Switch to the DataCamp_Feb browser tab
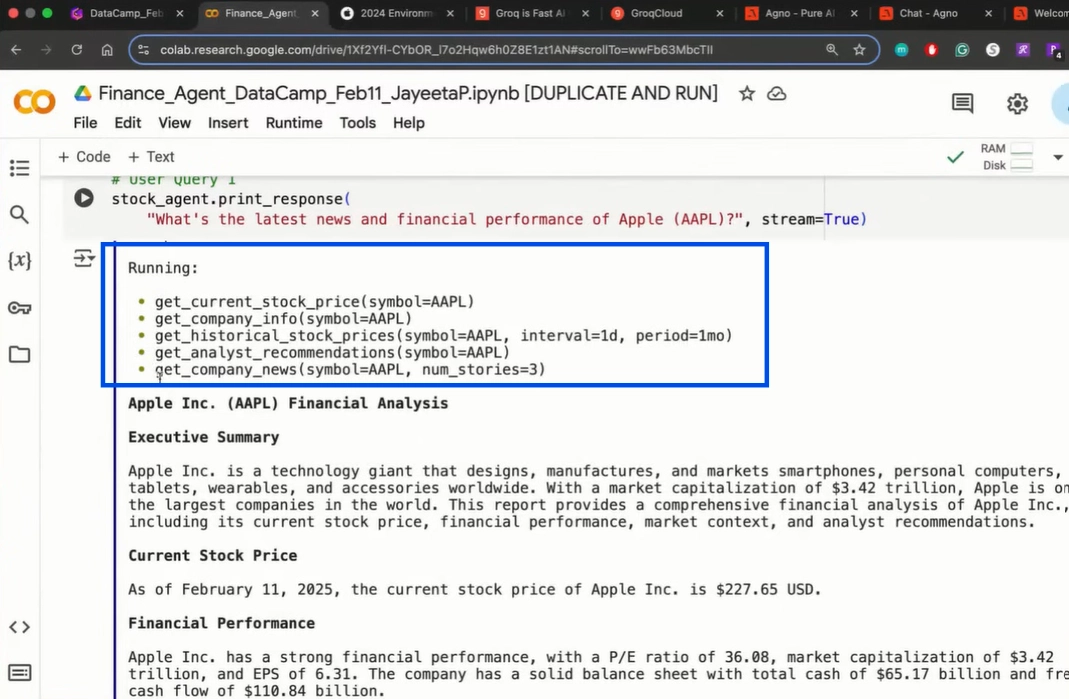 tap(126, 13)
